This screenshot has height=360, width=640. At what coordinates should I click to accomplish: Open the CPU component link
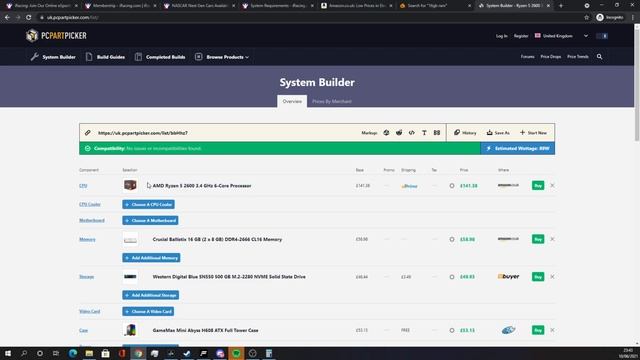pos(83,186)
